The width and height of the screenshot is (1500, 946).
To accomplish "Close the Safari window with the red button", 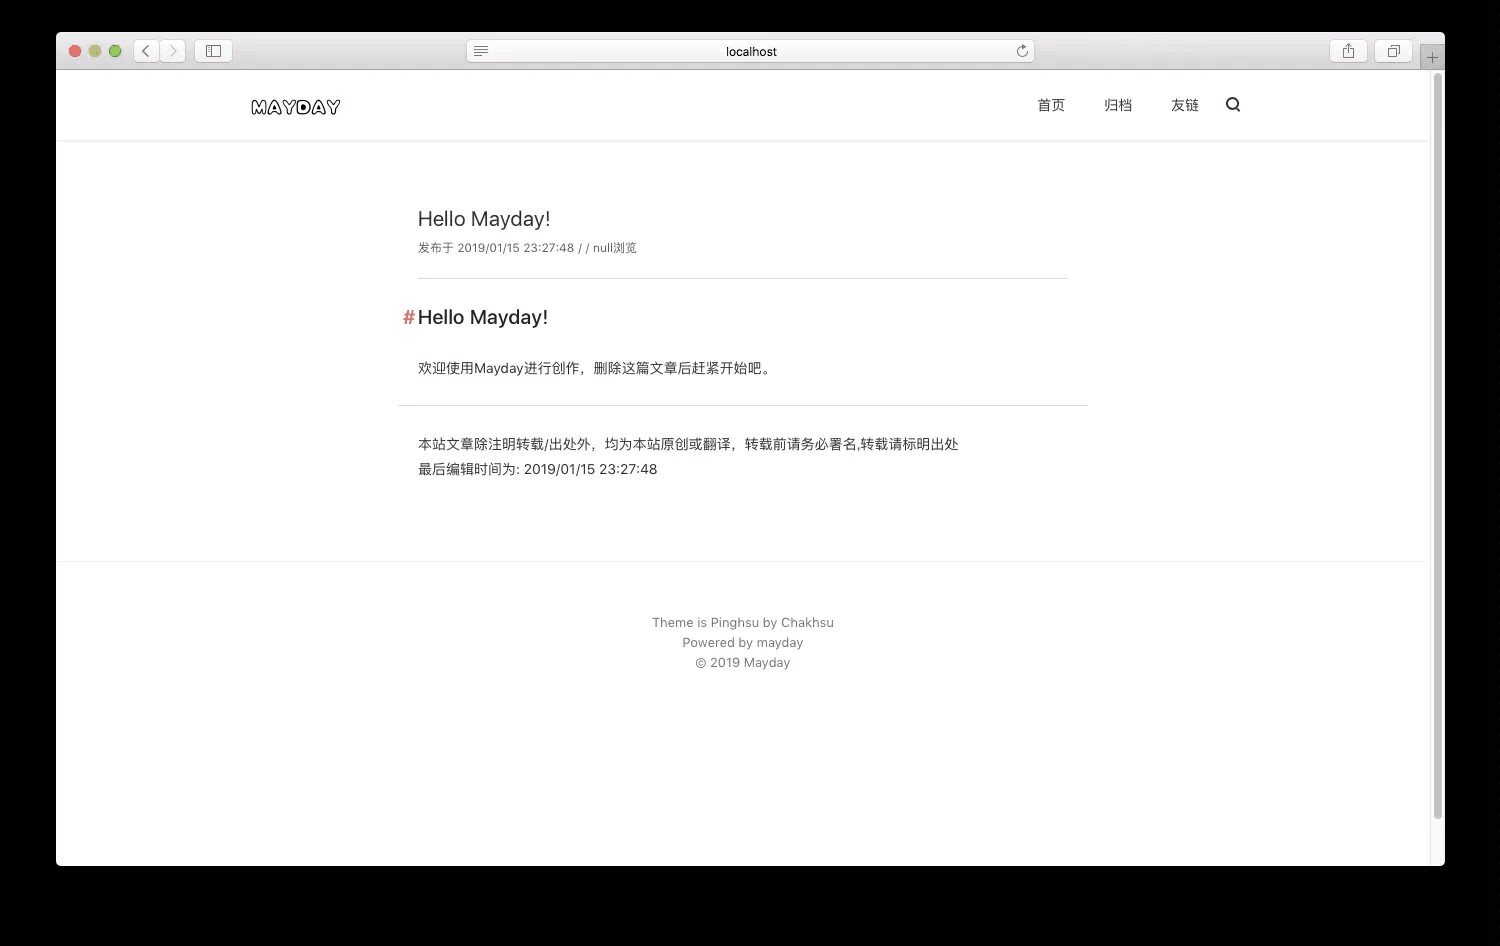I will point(75,51).
